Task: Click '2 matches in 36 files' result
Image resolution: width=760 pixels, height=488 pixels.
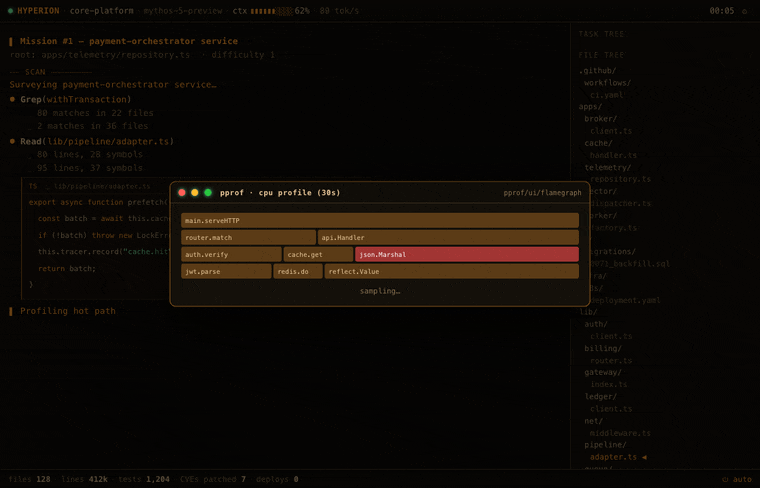Action: coord(93,126)
